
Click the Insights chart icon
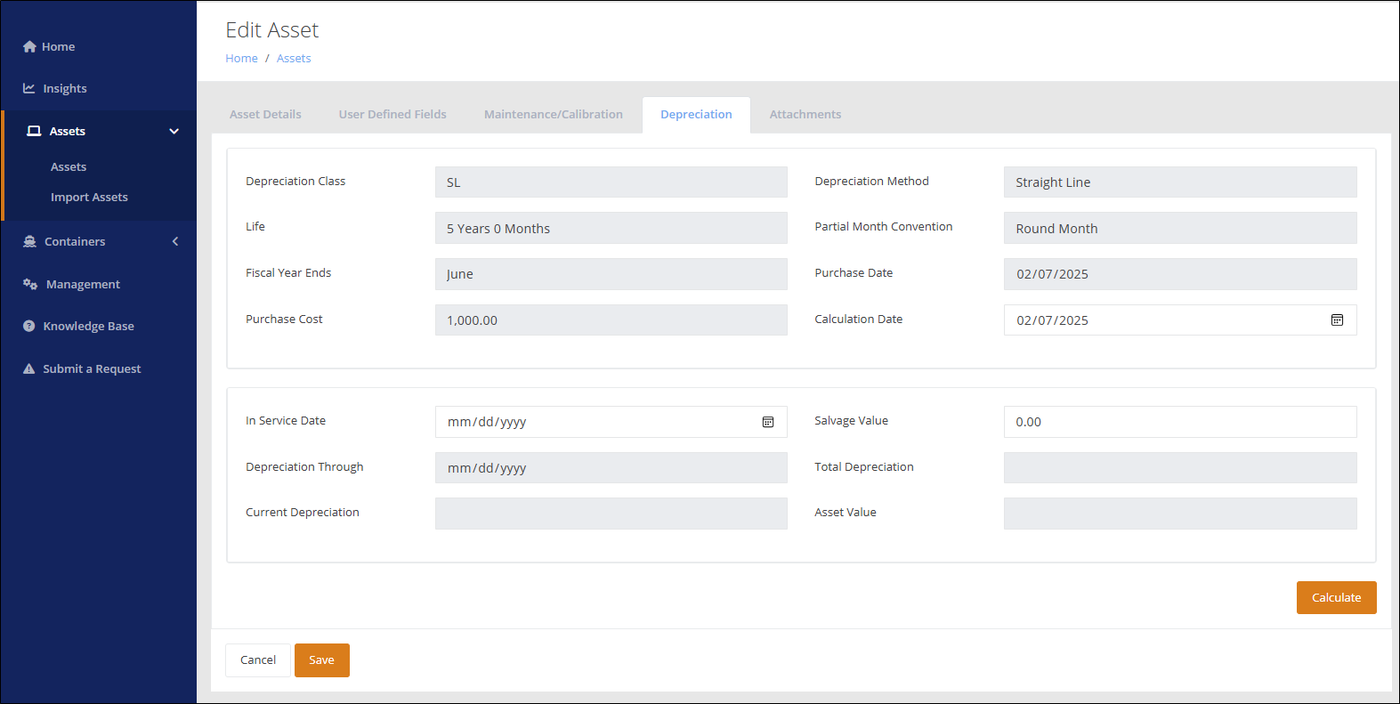tap(29, 88)
